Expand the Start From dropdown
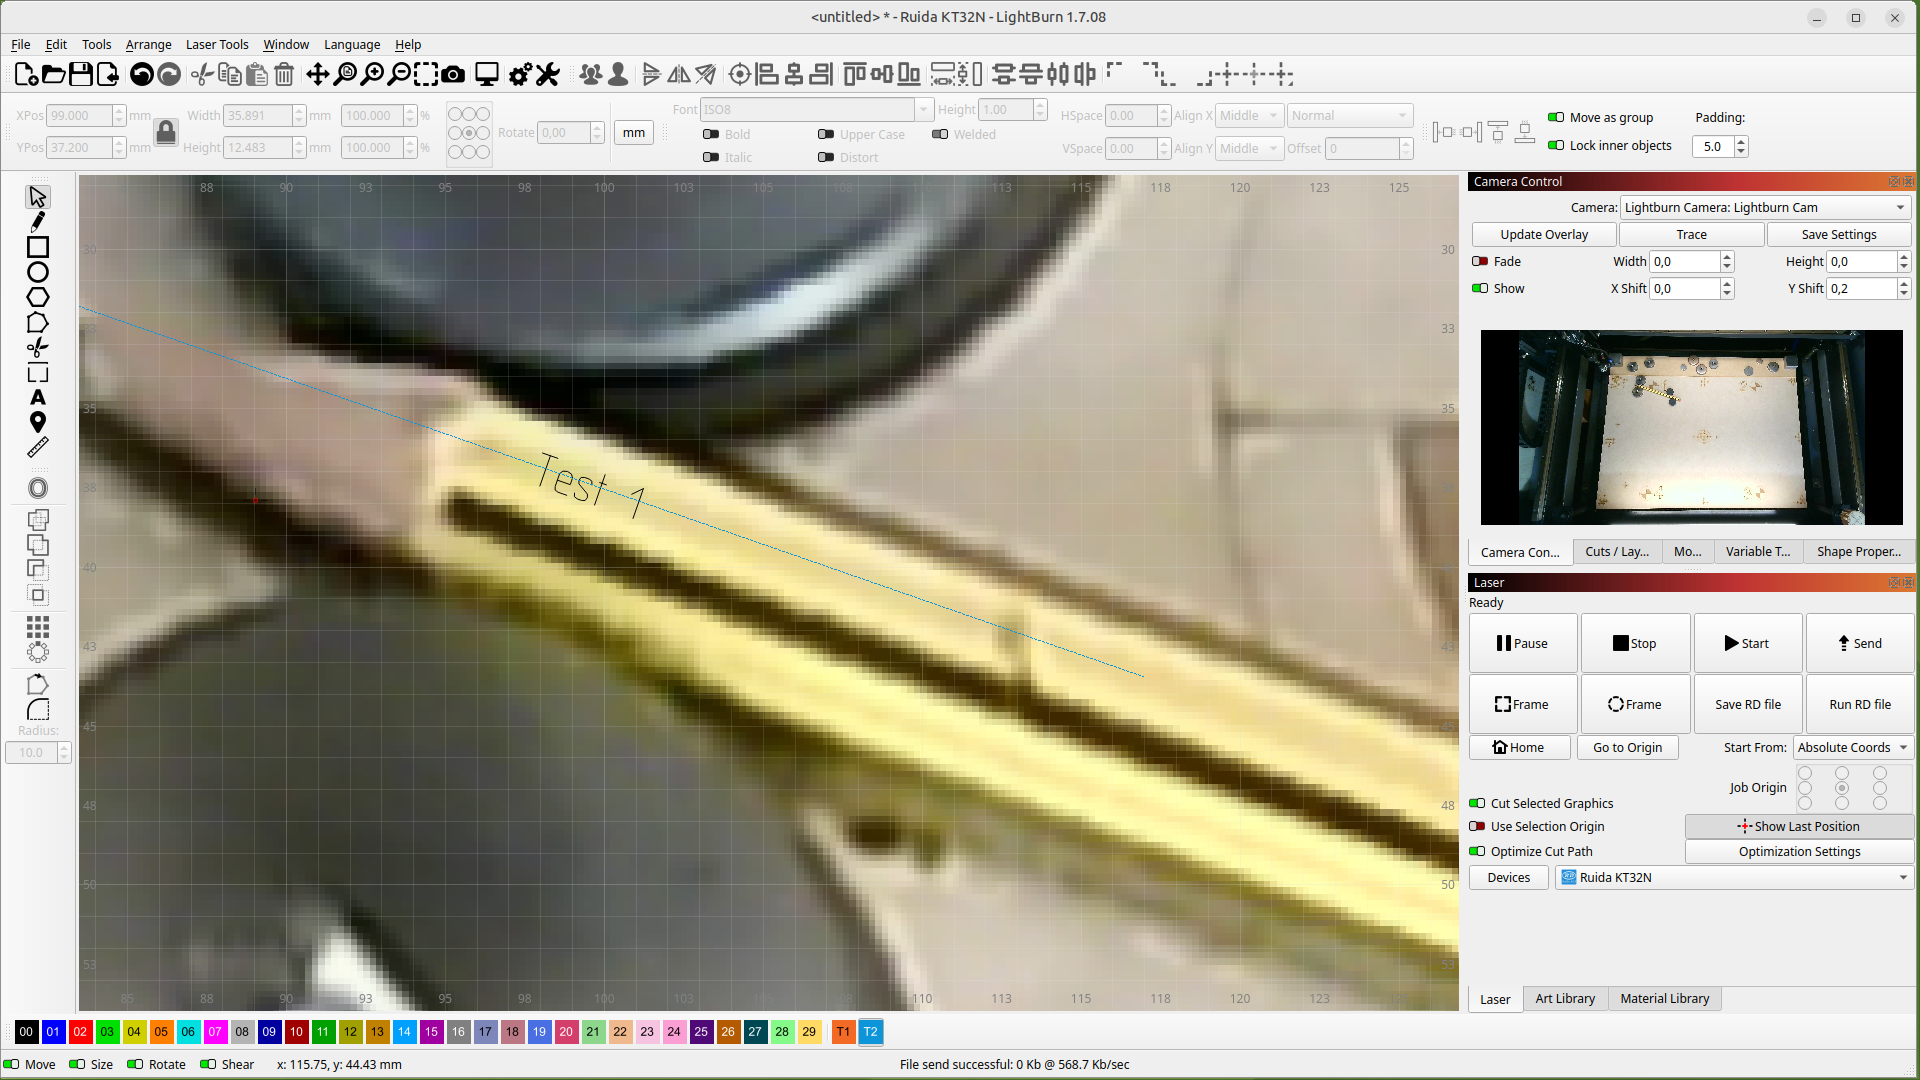 (1852, 747)
